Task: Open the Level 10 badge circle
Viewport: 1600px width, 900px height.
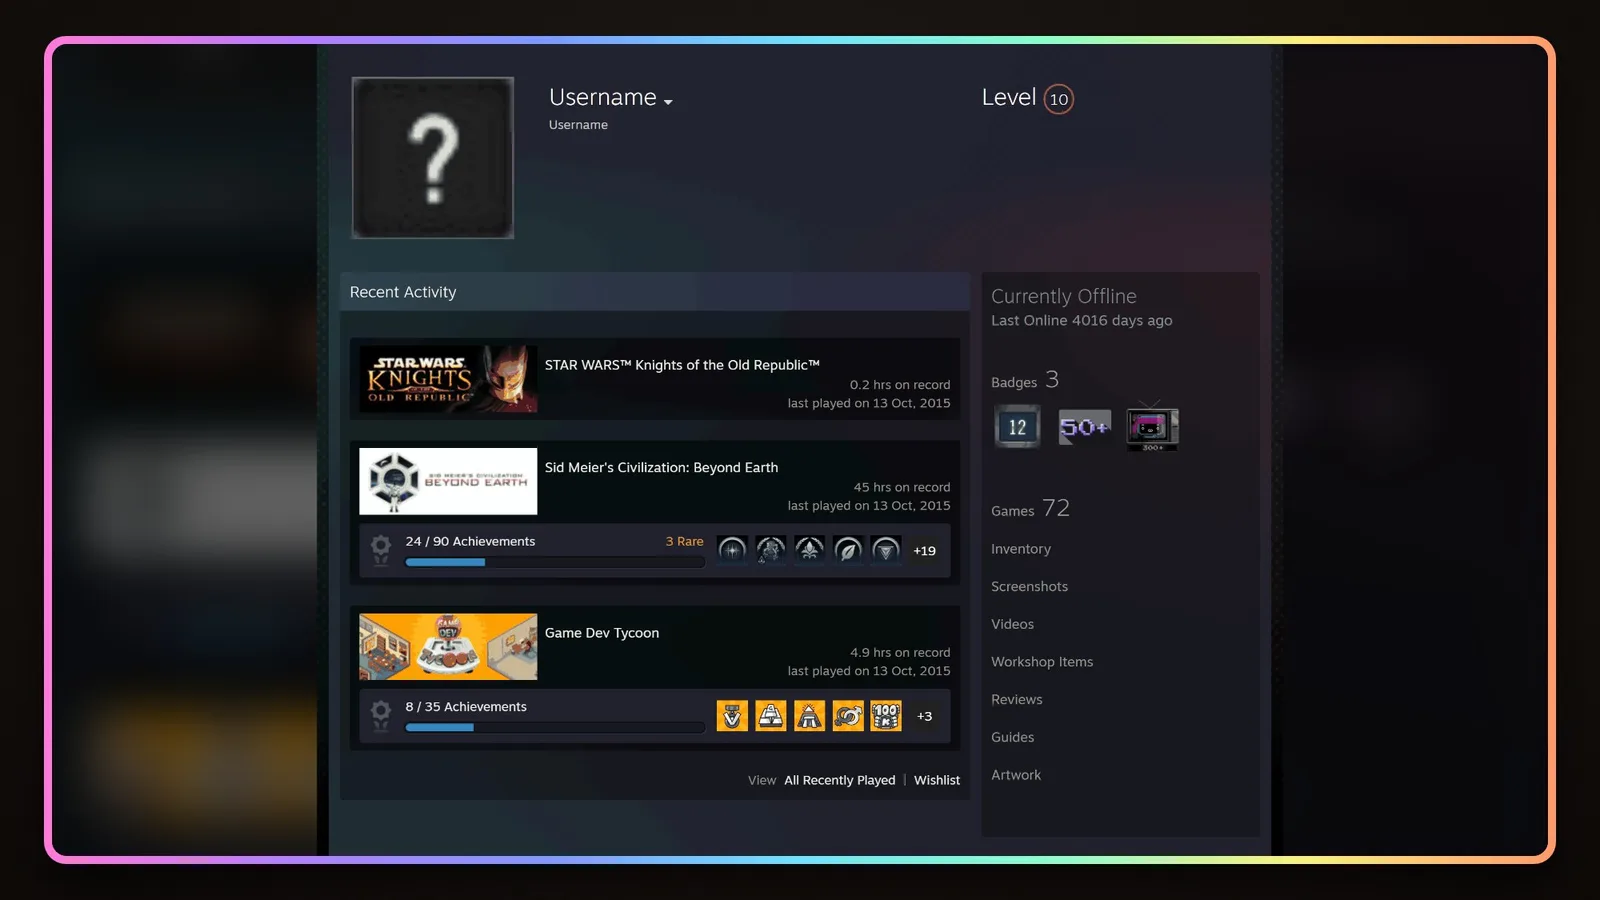Action: point(1059,99)
